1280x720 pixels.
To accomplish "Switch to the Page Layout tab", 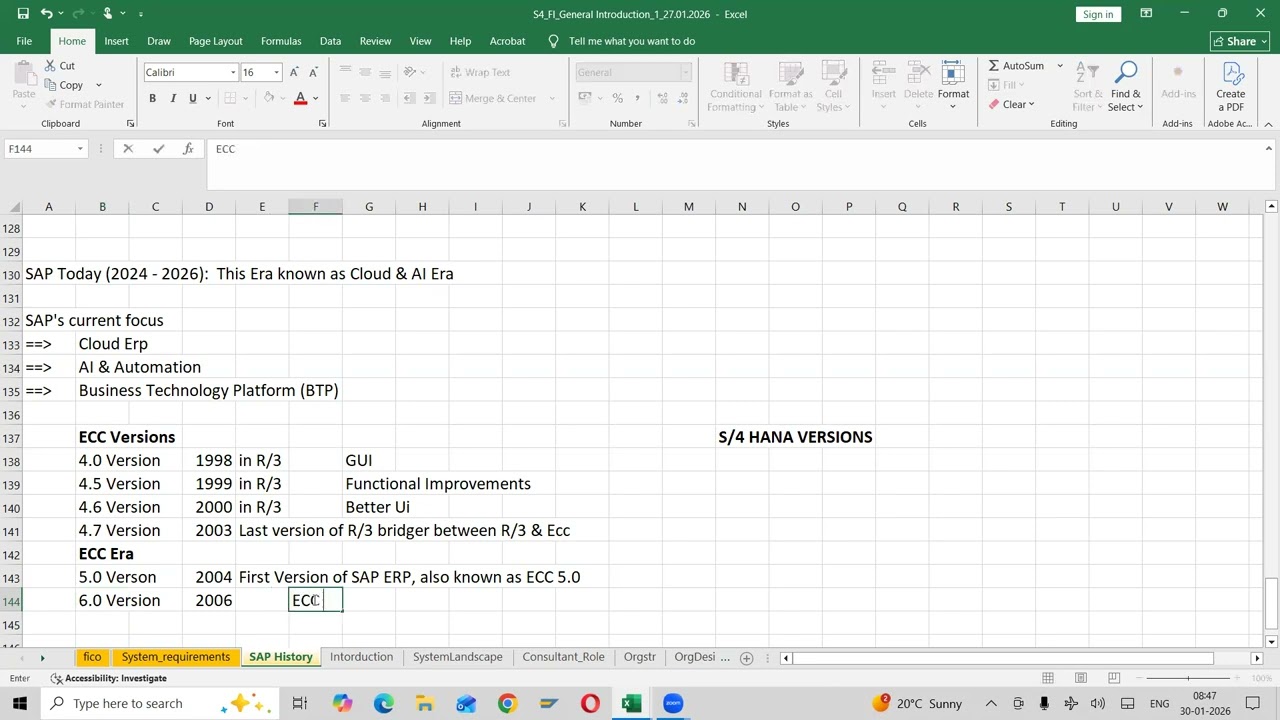I will coord(216,41).
